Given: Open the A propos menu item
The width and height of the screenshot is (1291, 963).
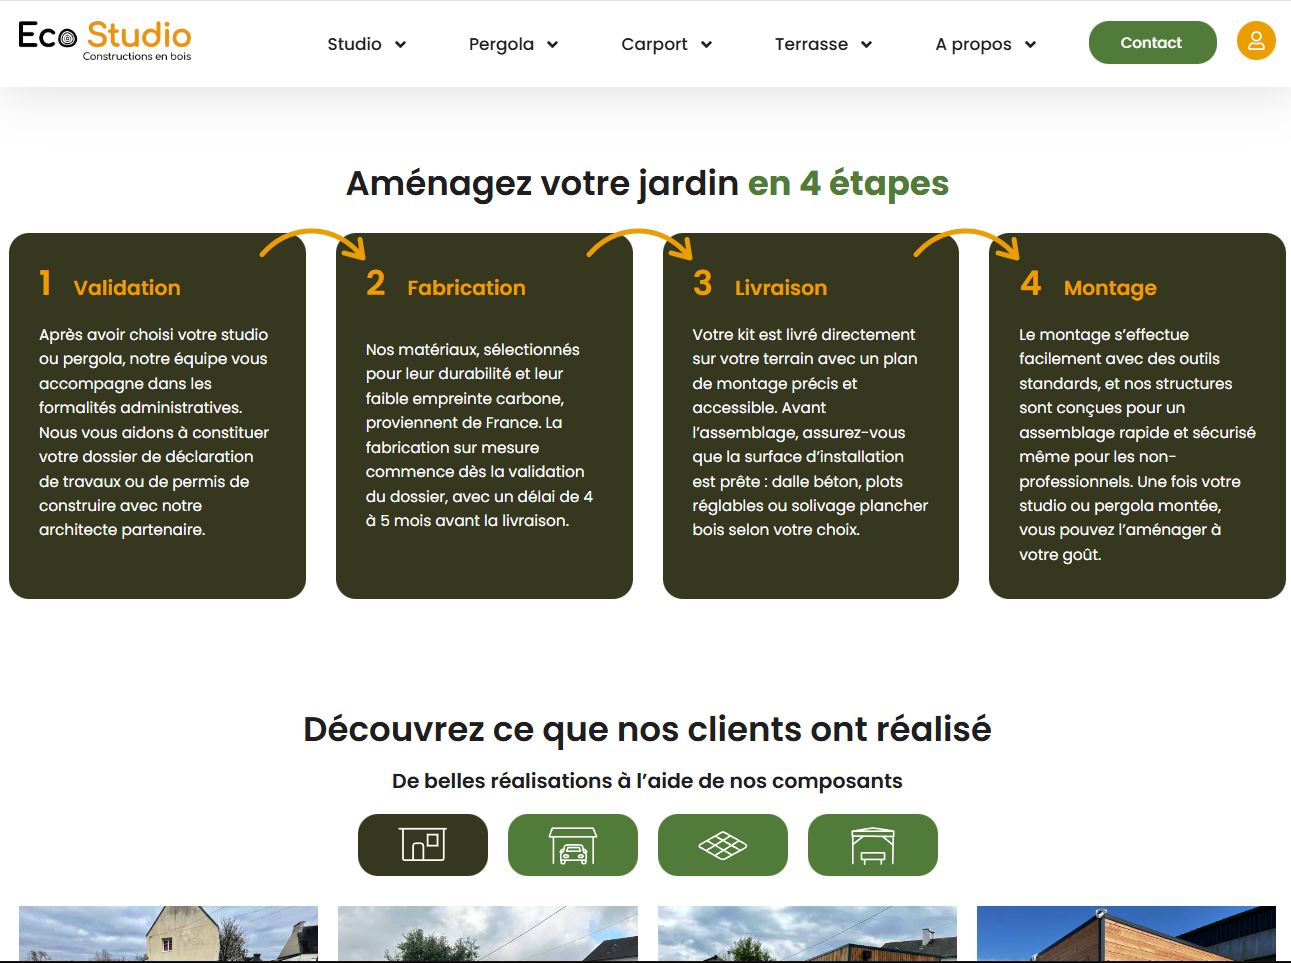Looking at the screenshot, I should click(973, 44).
